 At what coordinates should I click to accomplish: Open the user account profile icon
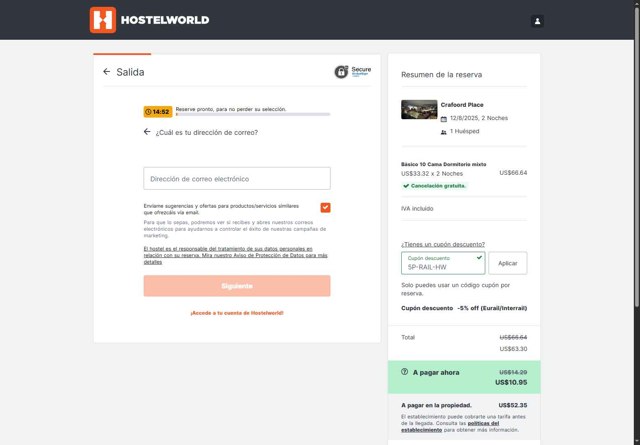(537, 21)
